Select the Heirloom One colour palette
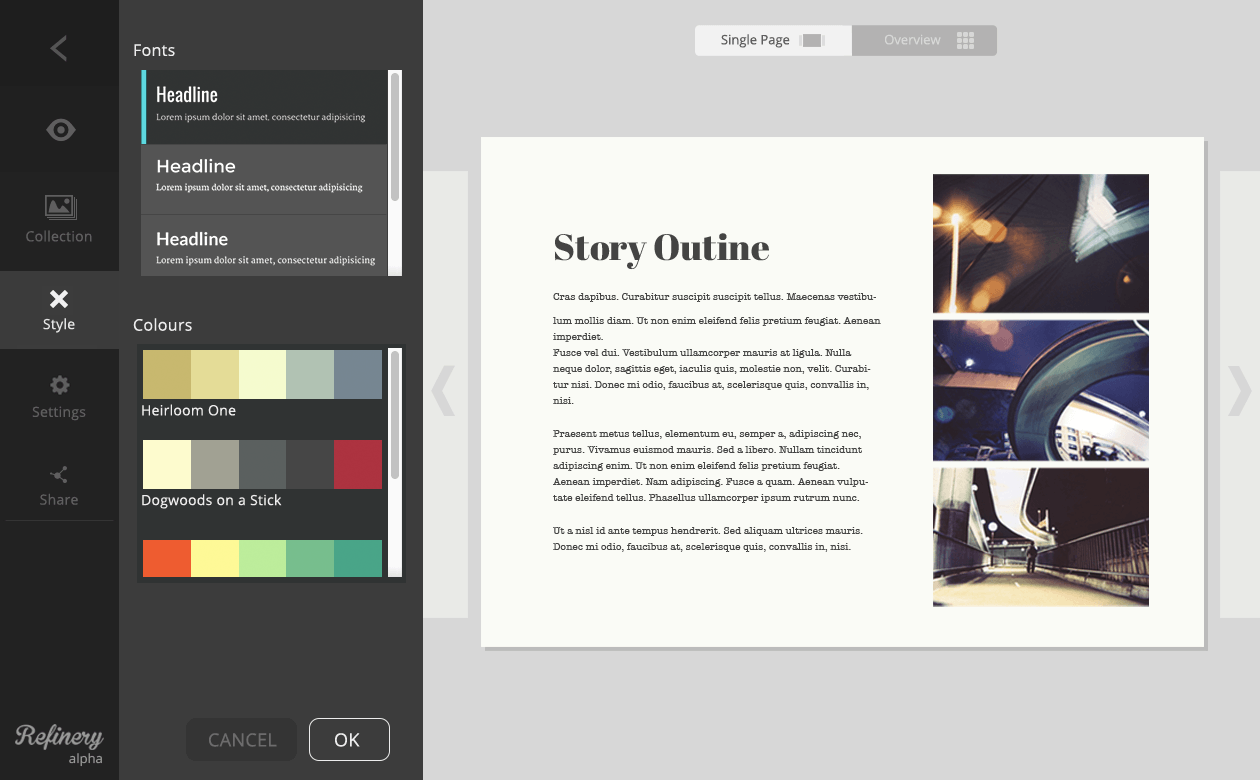Image resolution: width=1260 pixels, height=780 pixels. click(262, 385)
